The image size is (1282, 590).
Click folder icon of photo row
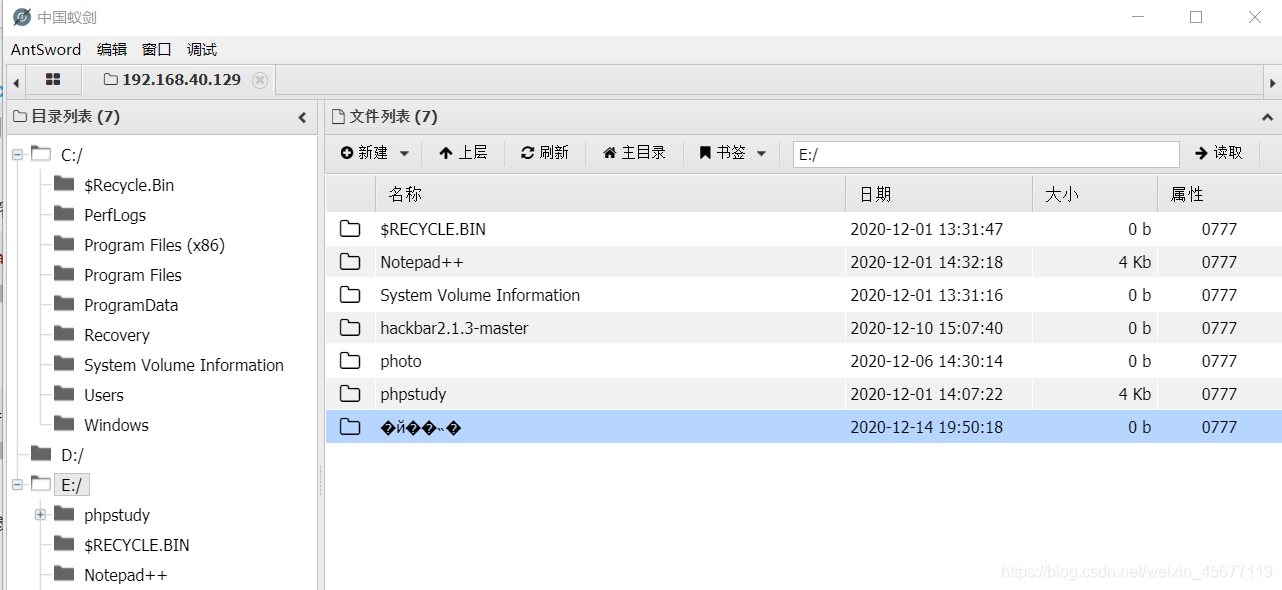pyautogui.click(x=350, y=361)
